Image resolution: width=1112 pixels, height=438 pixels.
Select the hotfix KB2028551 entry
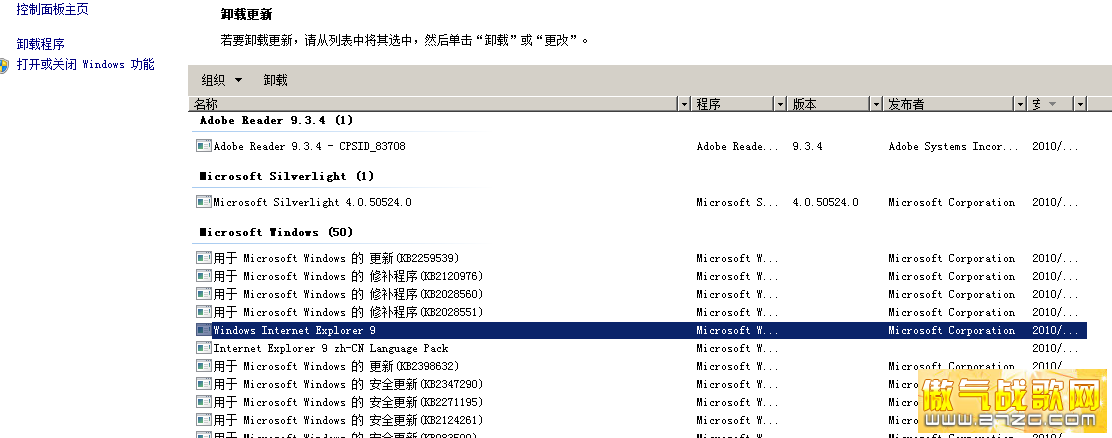[x=640, y=312]
